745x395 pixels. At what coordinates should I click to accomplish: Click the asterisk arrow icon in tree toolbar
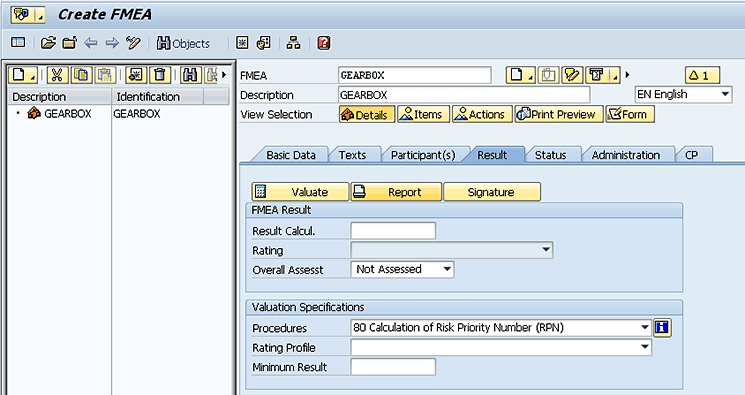[136, 75]
